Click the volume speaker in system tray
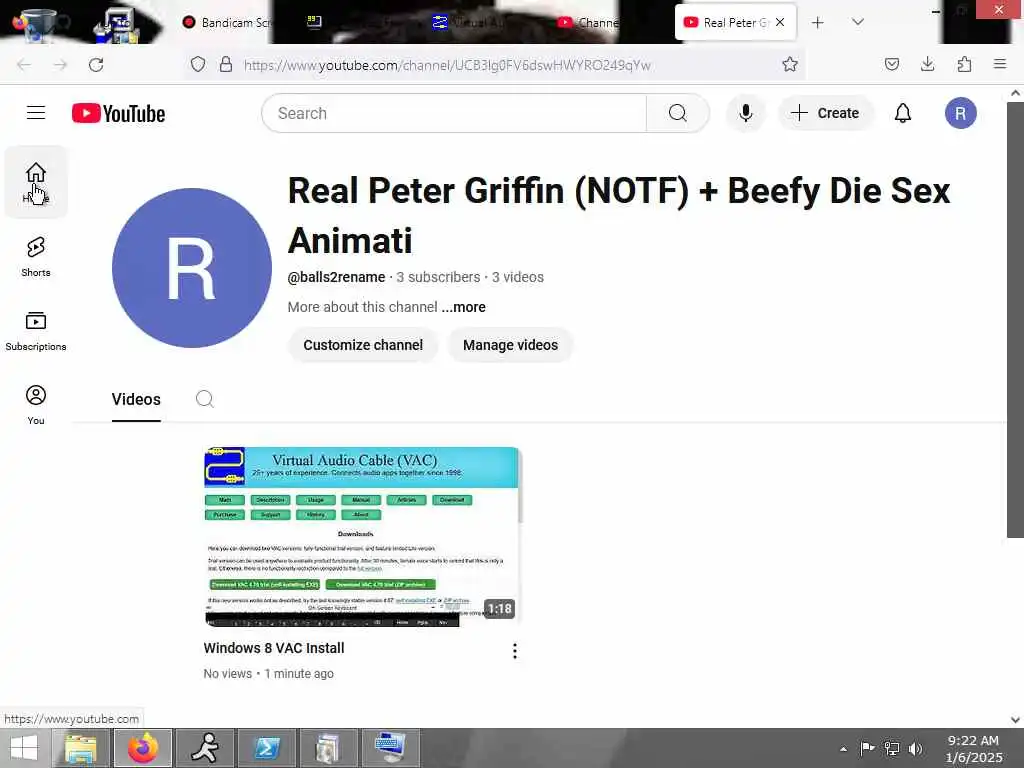The height and width of the screenshot is (768, 1024). (915, 749)
